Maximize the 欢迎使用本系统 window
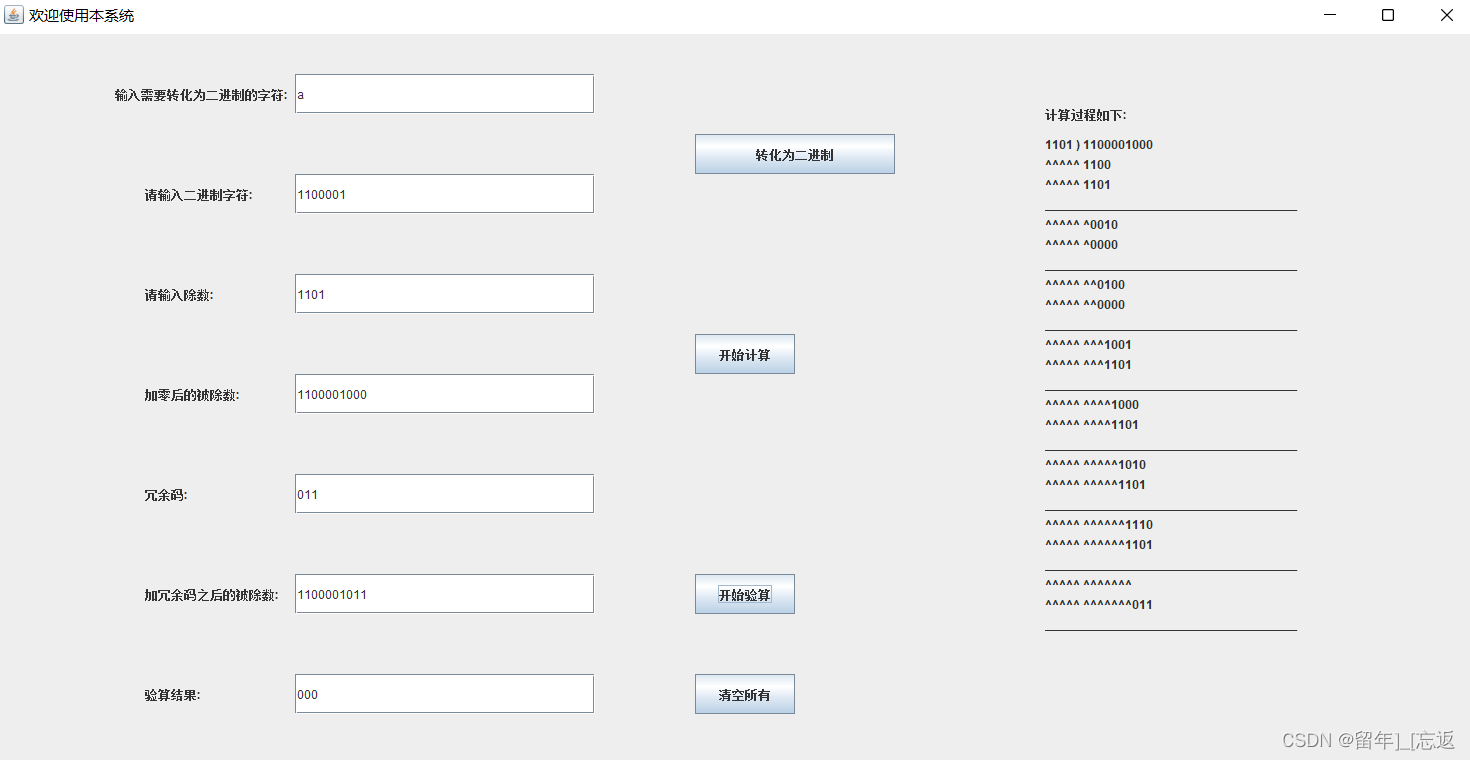This screenshot has height=760, width=1470. point(1388,15)
